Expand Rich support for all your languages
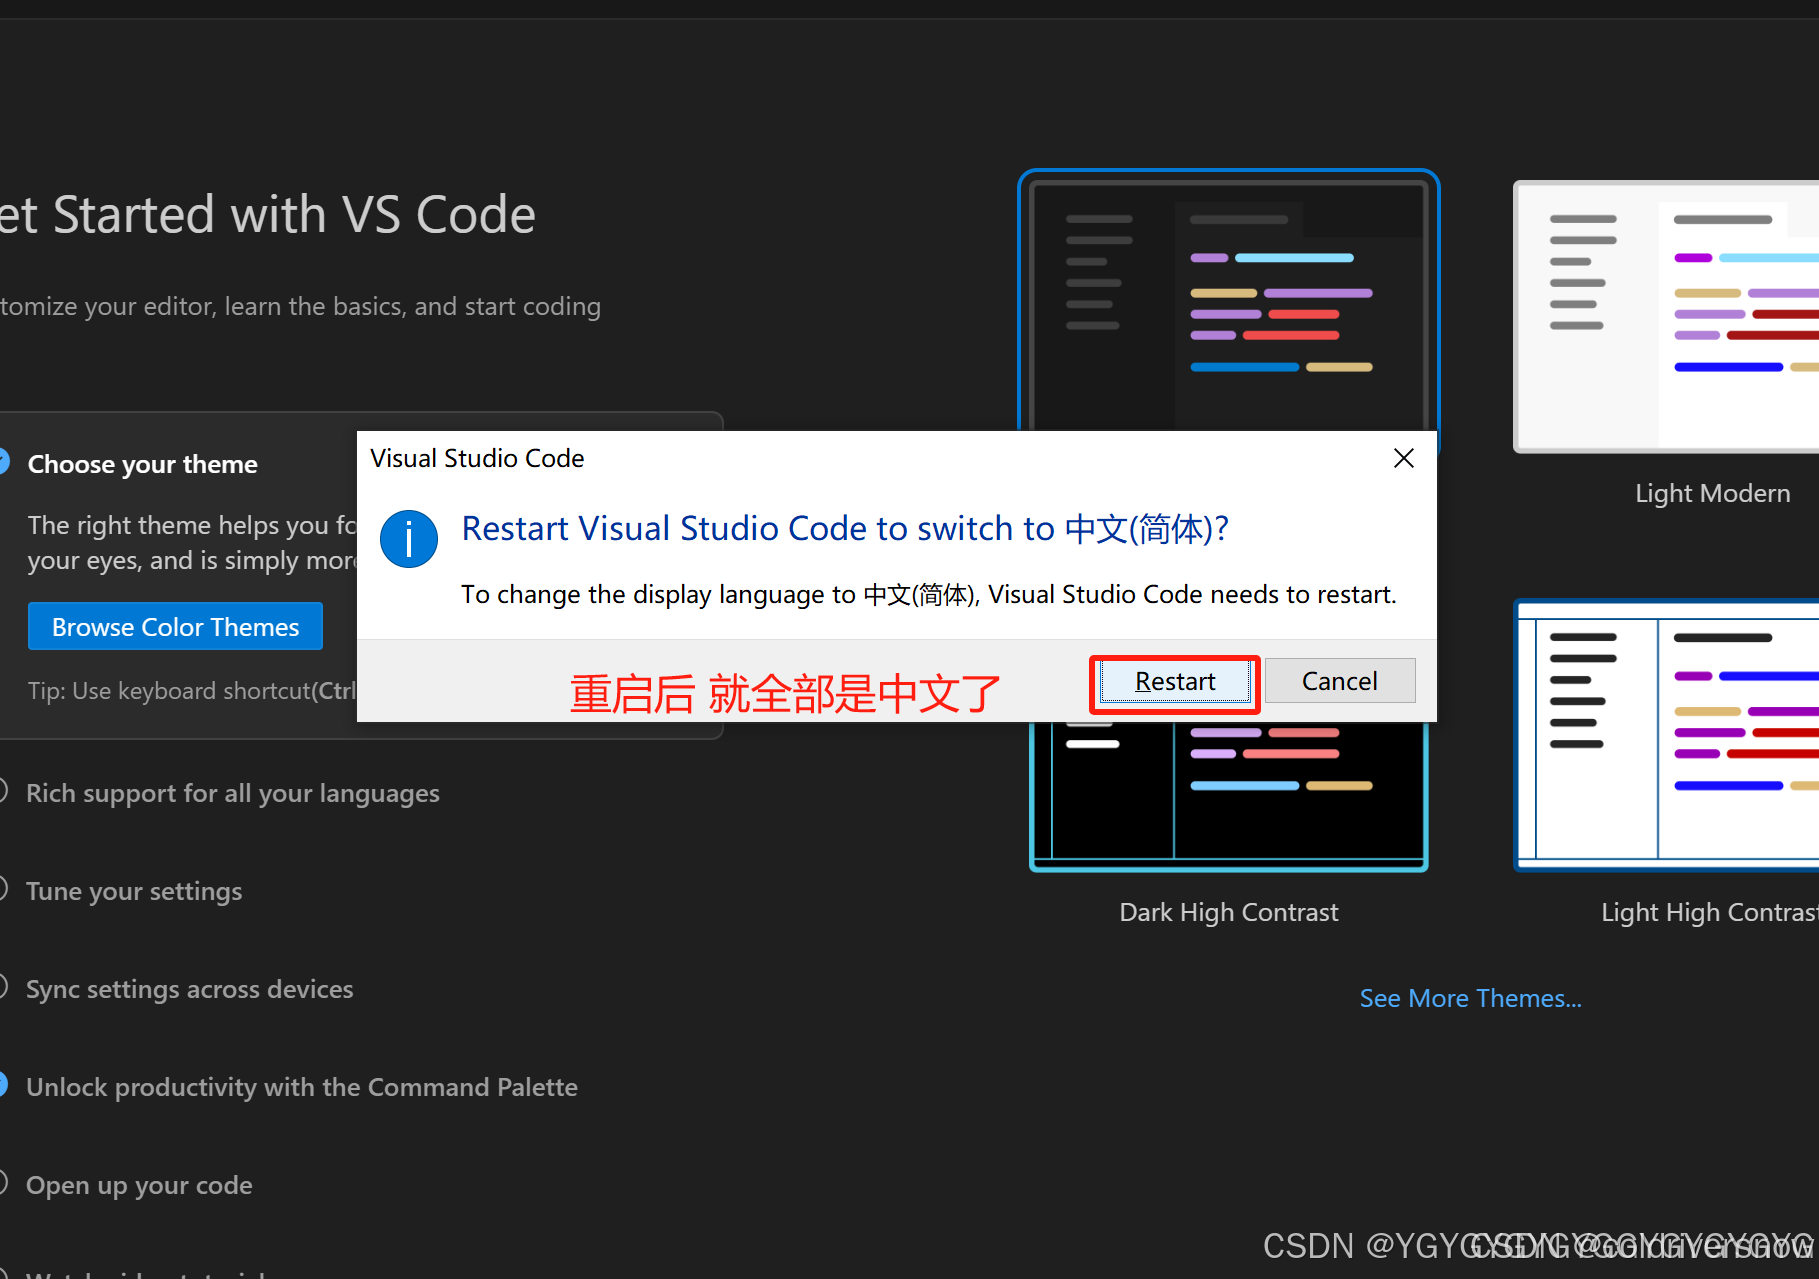This screenshot has width=1819, height=1279. pyautogui.click(x=232, y=793)
